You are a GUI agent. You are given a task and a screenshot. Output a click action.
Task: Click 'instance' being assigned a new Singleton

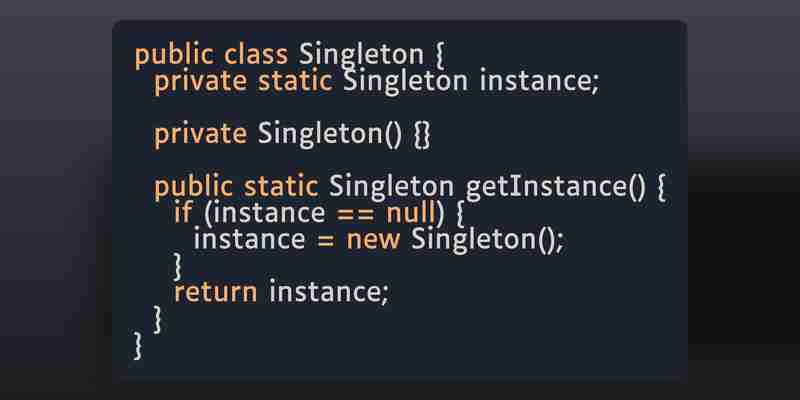pyautogui.click(x=249, y=239)
